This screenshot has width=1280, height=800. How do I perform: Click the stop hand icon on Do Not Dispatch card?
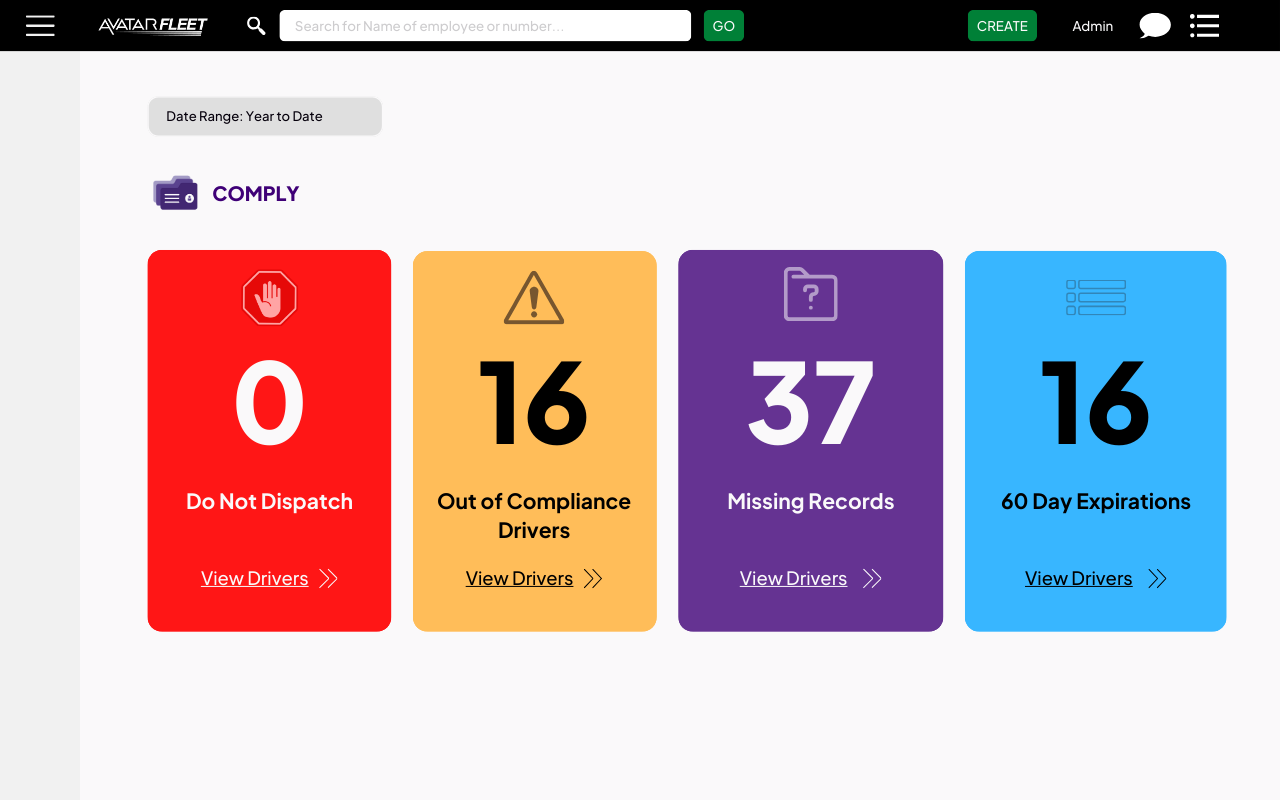pyautogui.click(x=269, y=297)
